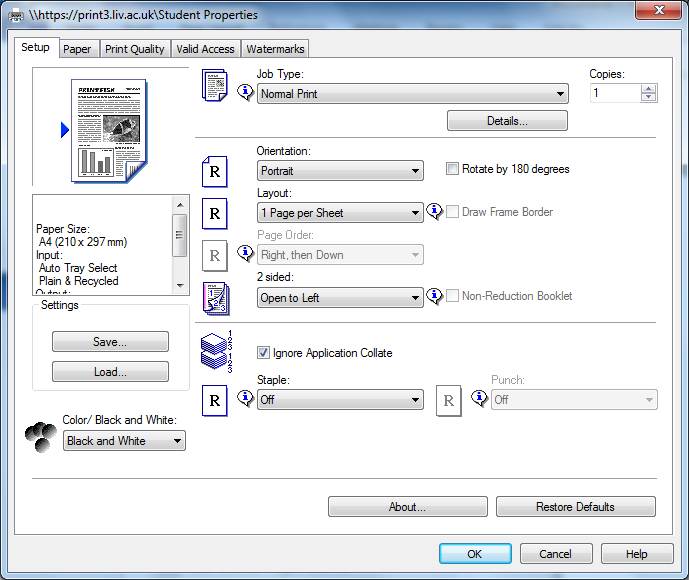Click the About... button

(407, 507)
